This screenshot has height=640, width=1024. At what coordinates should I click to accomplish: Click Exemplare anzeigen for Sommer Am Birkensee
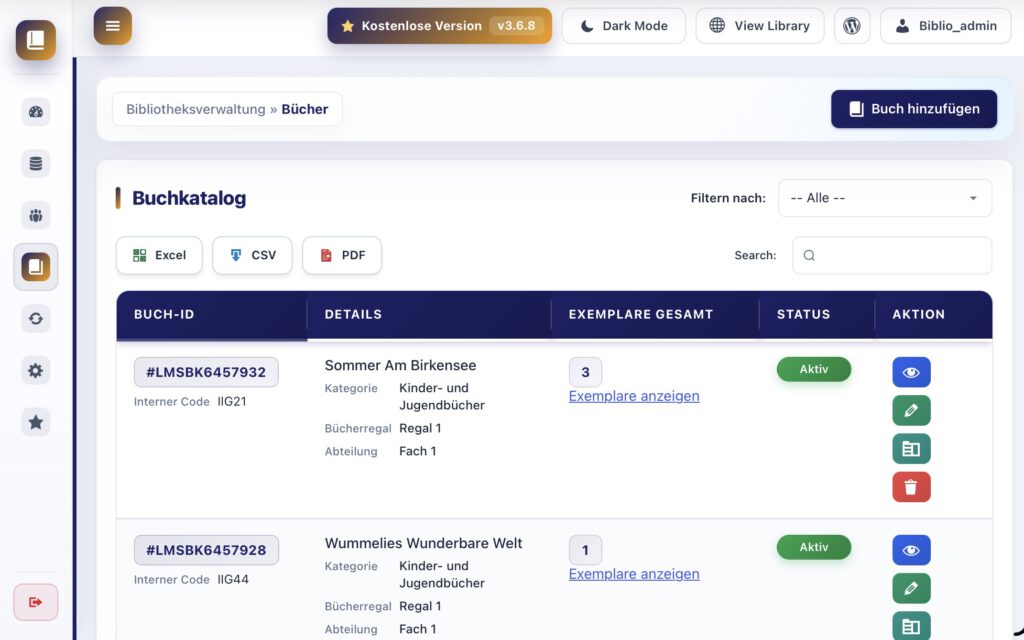tap(633, 396)
